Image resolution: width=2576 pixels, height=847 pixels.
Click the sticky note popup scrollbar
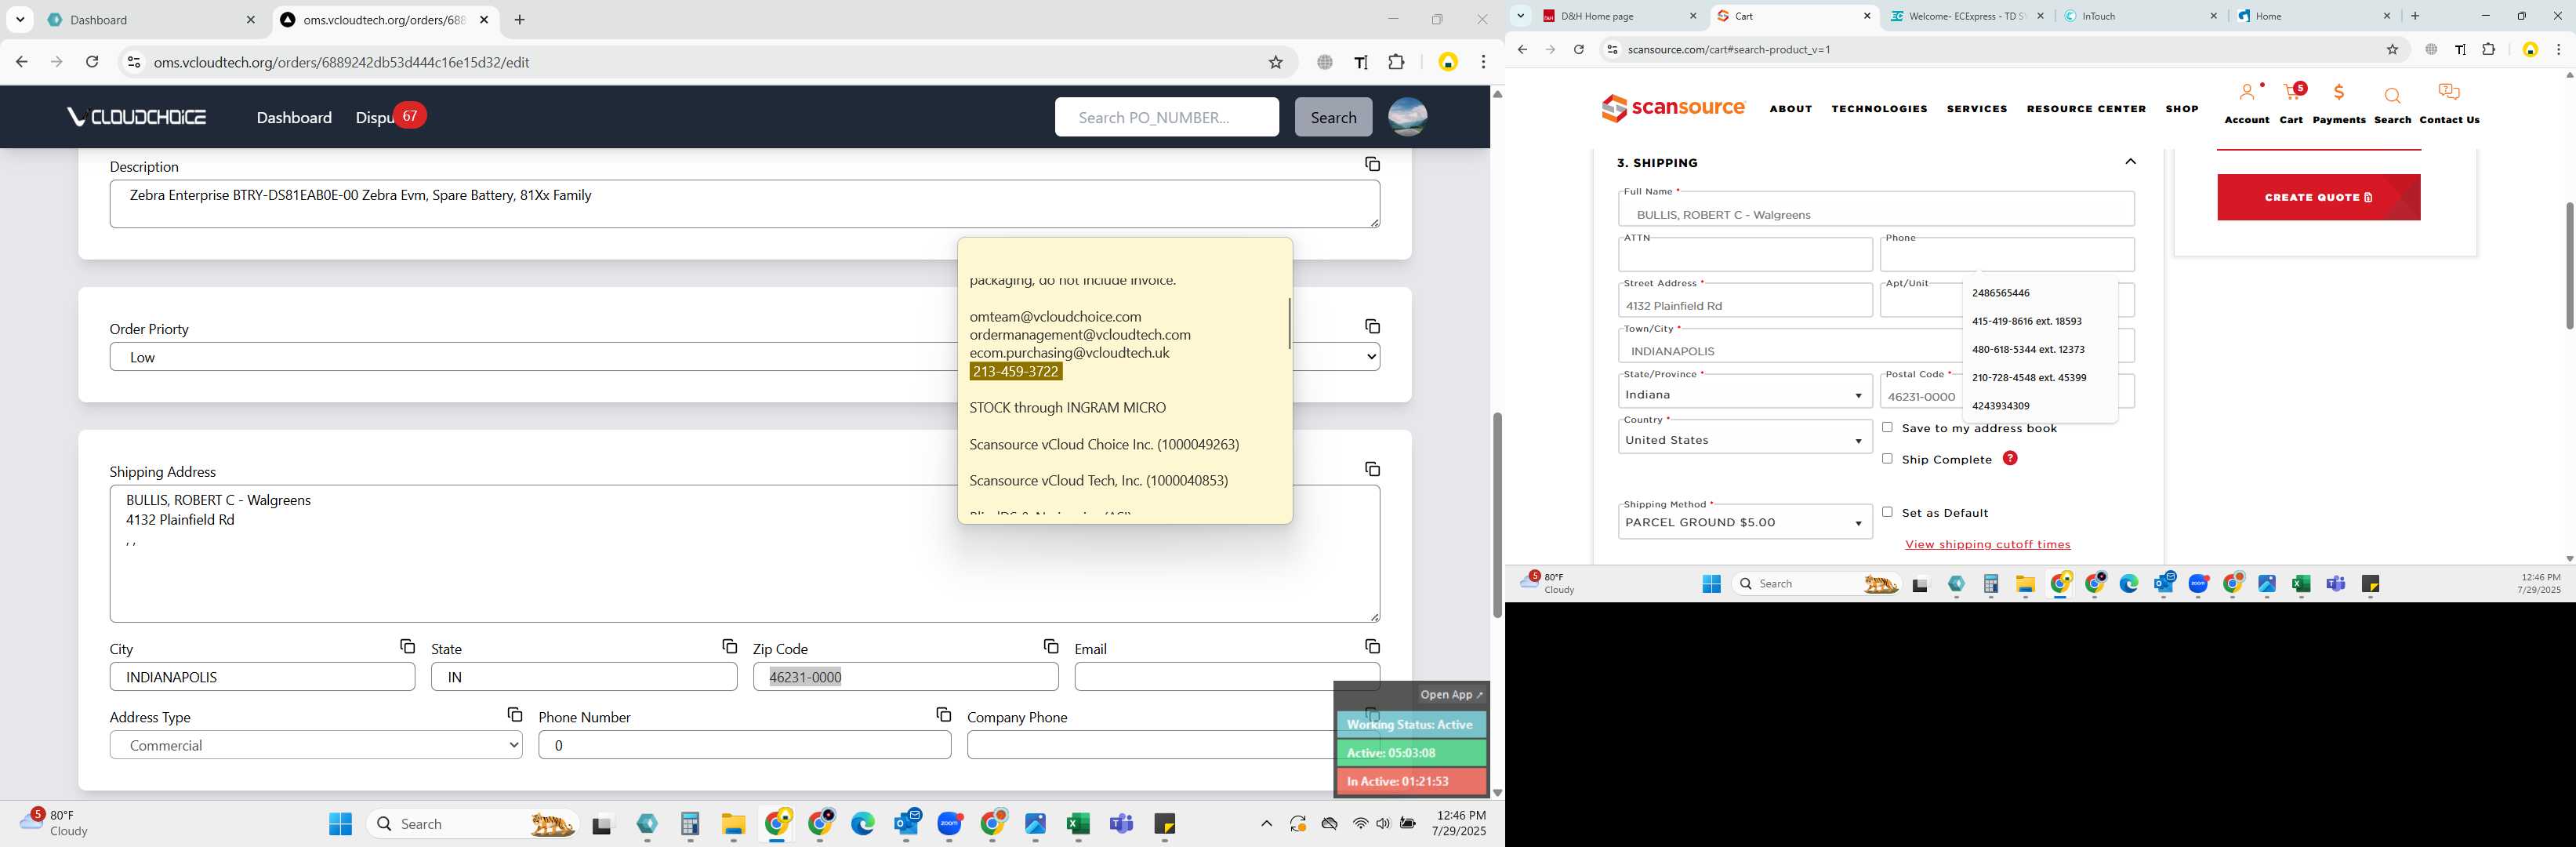click(1289, 323)
